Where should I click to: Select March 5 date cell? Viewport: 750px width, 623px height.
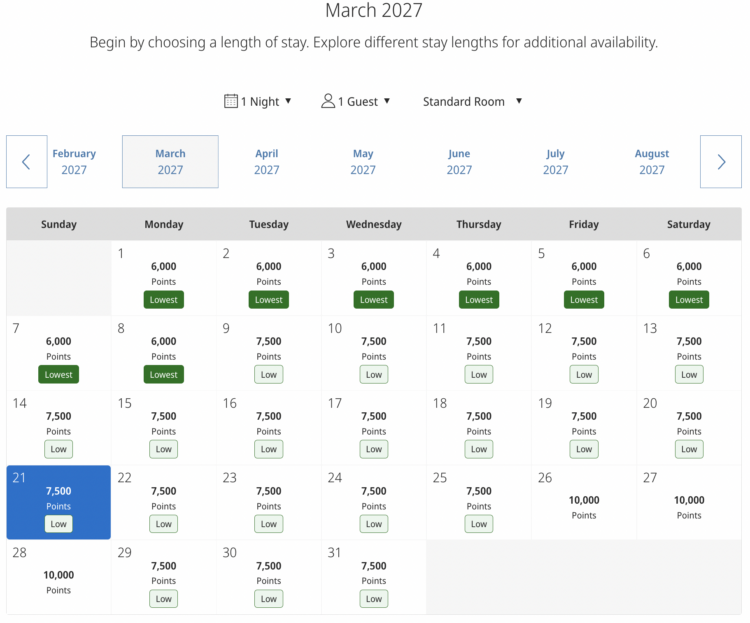coord(584,278)
